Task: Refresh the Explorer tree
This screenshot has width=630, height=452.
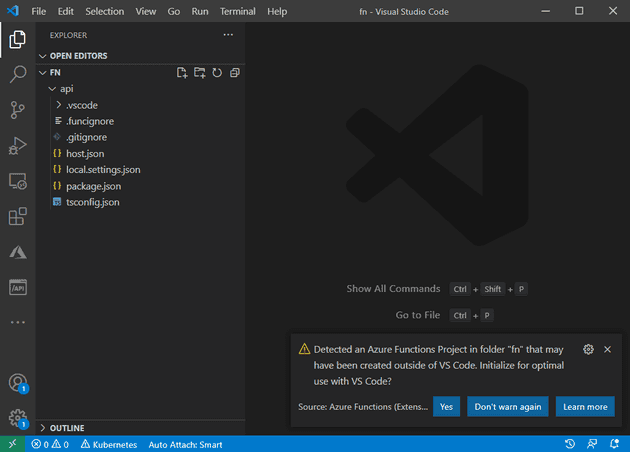Action: pos(217,73)
